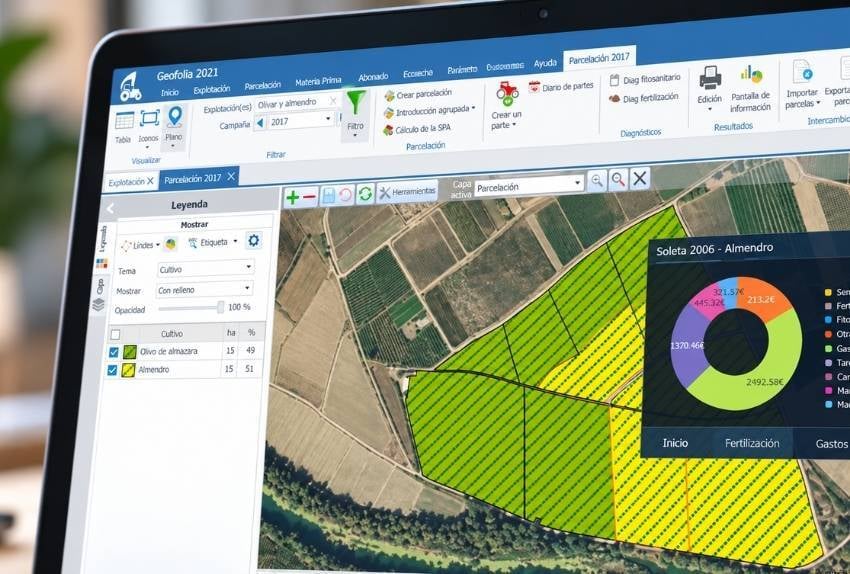The height and width of the screenshot is (574, 850).
Task: Click the Edición printer icon
Action: pyautogui.click(x=710, y=78)
